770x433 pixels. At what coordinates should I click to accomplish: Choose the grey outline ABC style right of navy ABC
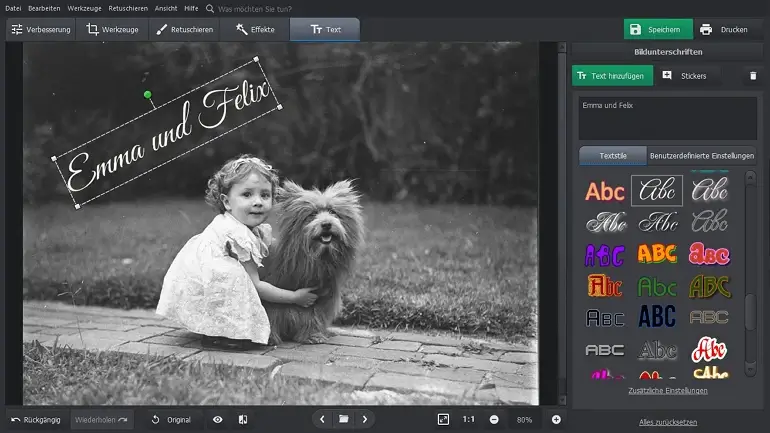(709, 317)
